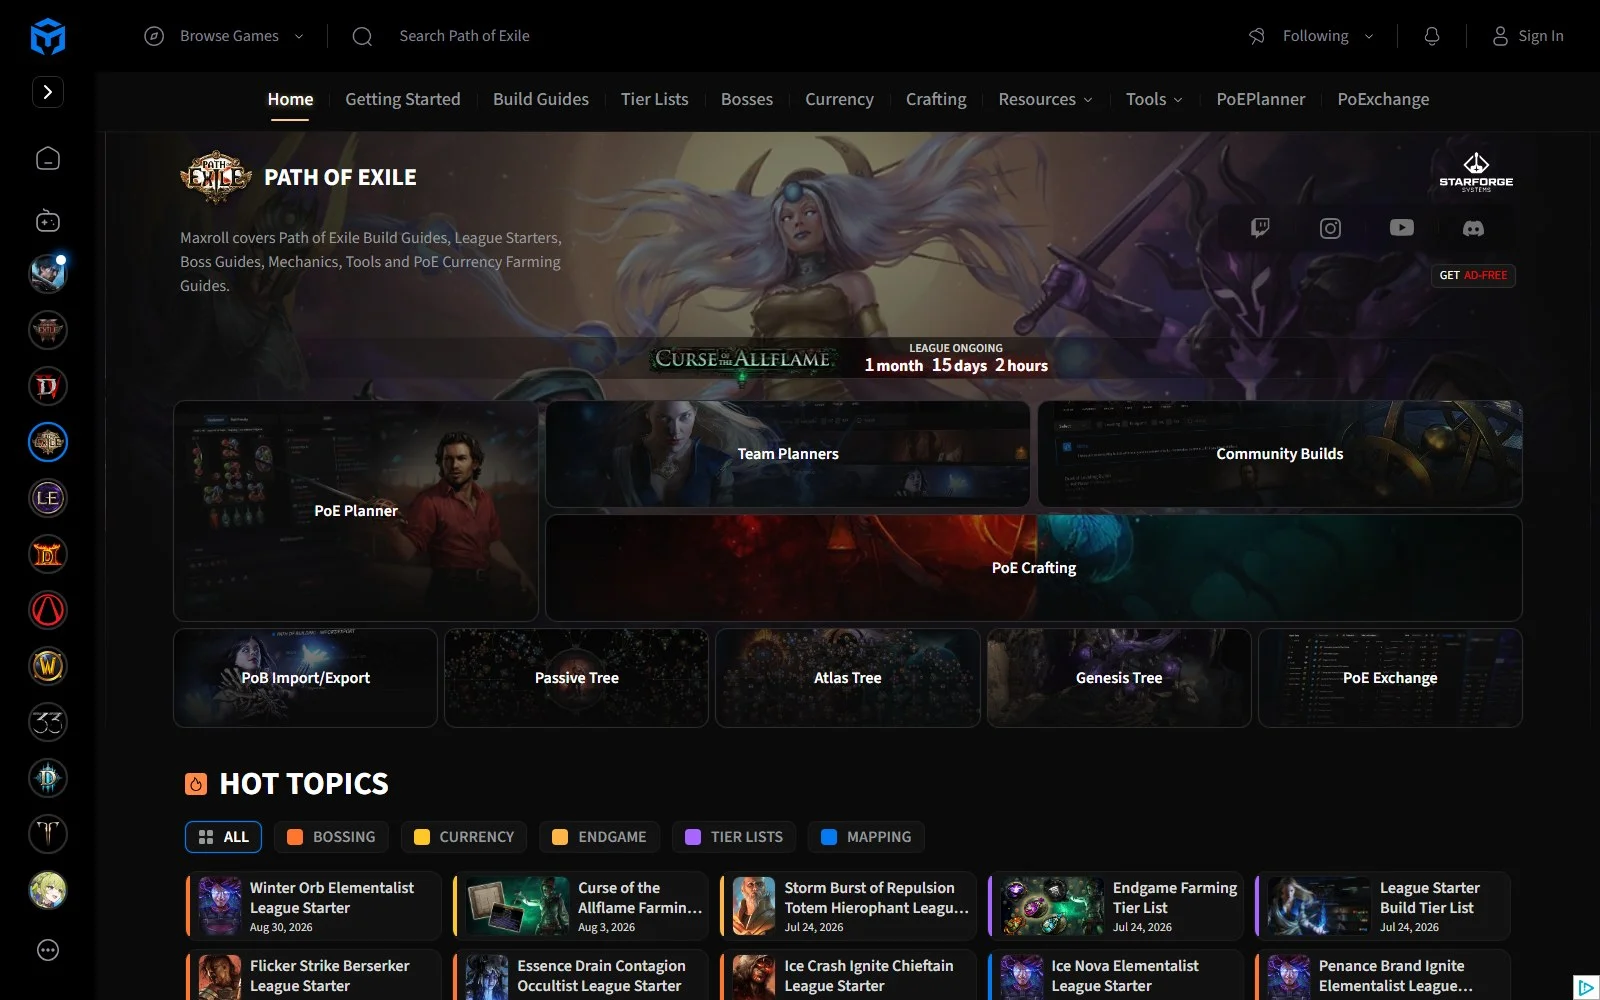Open the Tier Lists tab

(x=655, y=99)
